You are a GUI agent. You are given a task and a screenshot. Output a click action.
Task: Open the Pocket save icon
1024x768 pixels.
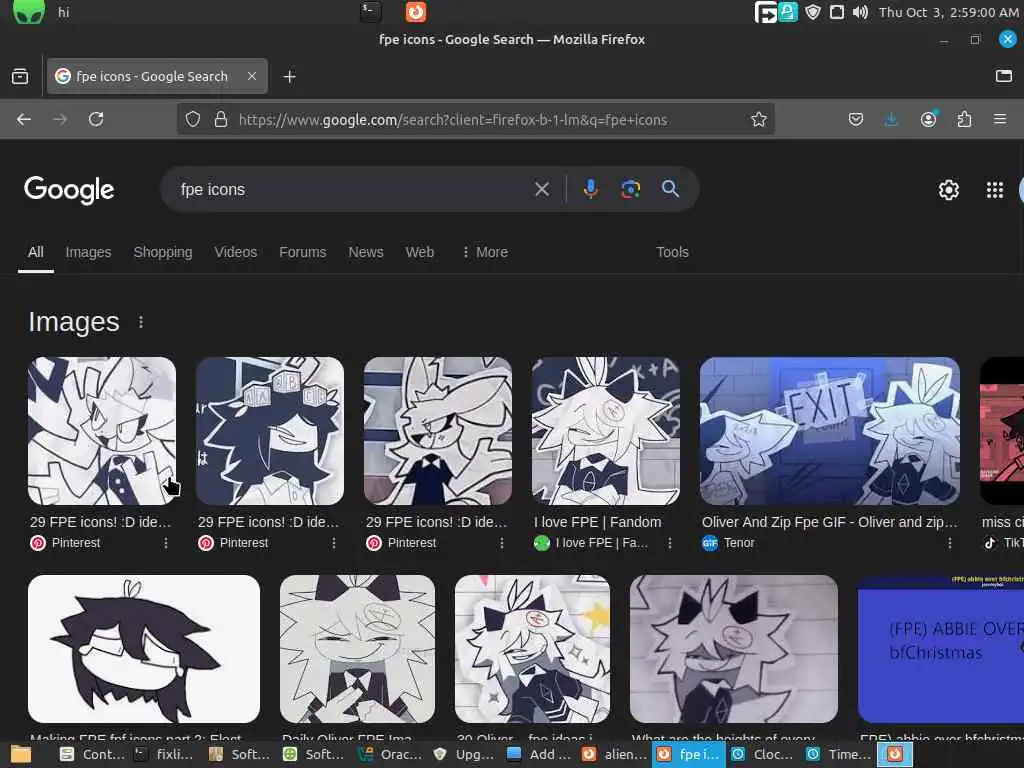(856, 120)
